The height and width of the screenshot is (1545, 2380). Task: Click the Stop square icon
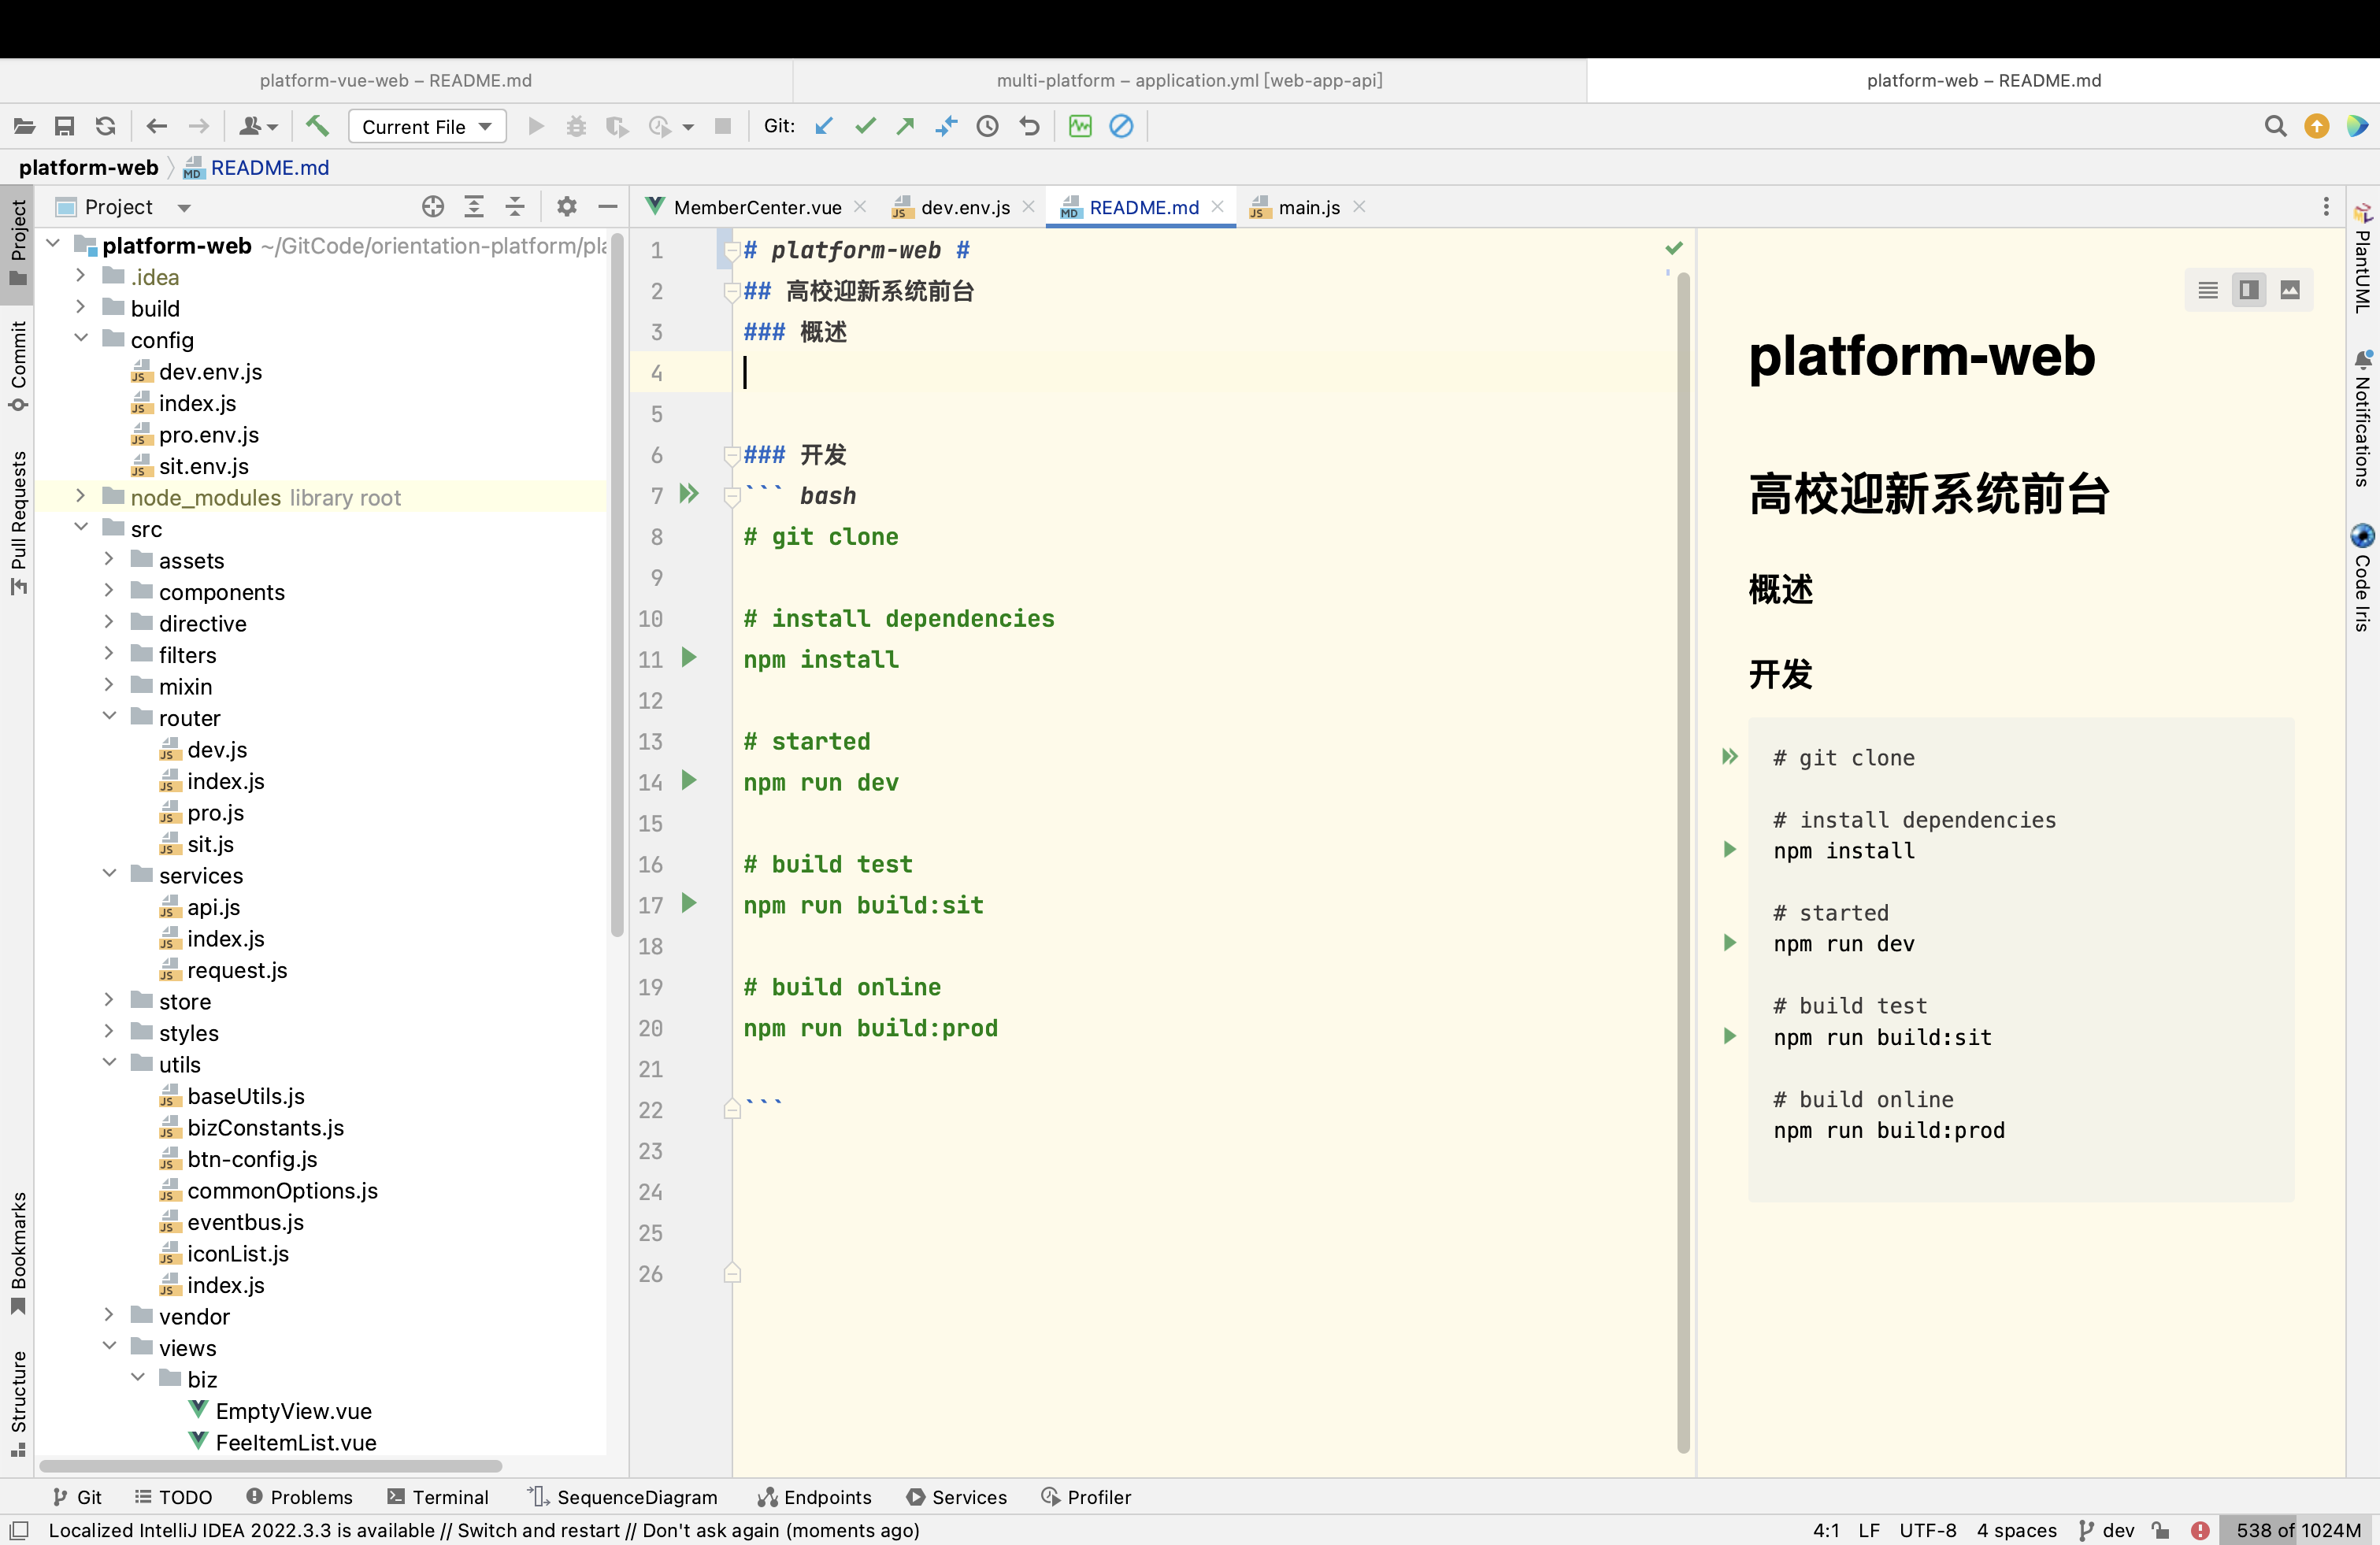coord(723,126)
